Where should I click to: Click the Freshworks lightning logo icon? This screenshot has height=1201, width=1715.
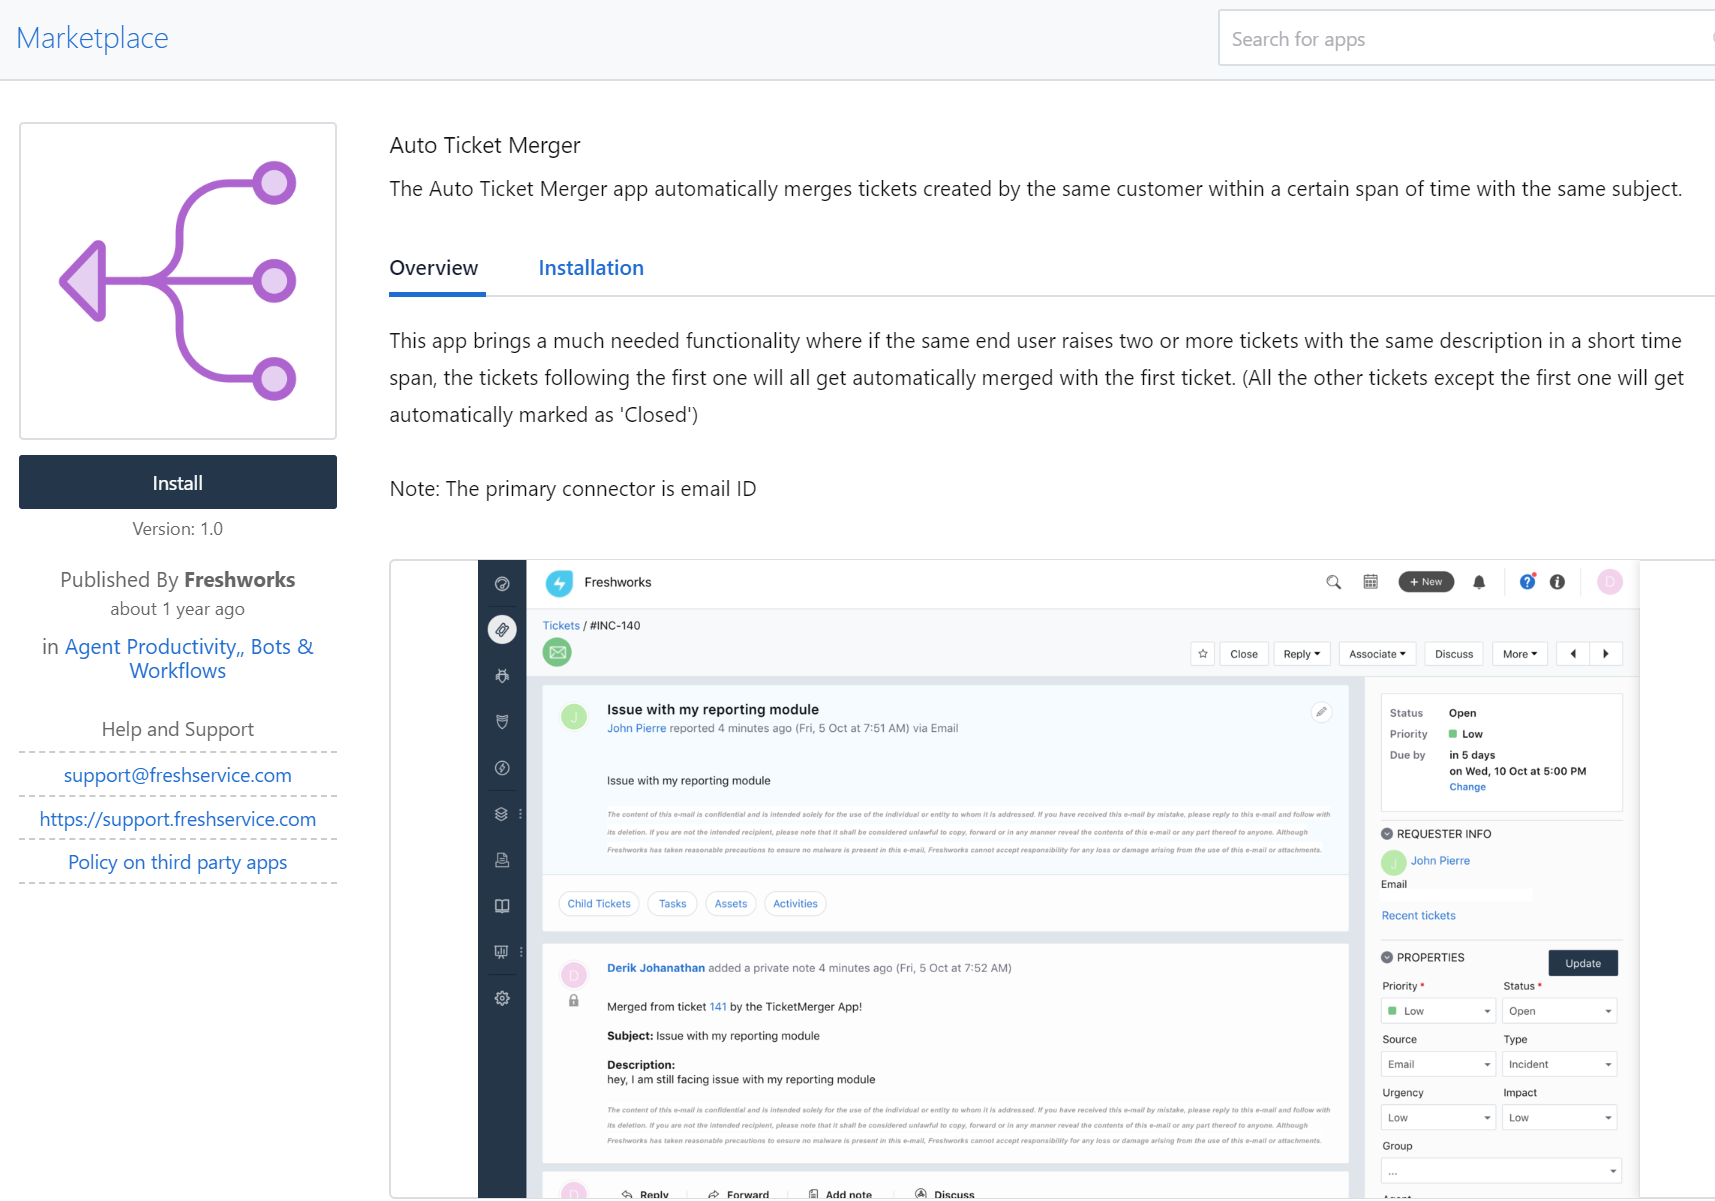pyautogui.click(x=559, y=583)
